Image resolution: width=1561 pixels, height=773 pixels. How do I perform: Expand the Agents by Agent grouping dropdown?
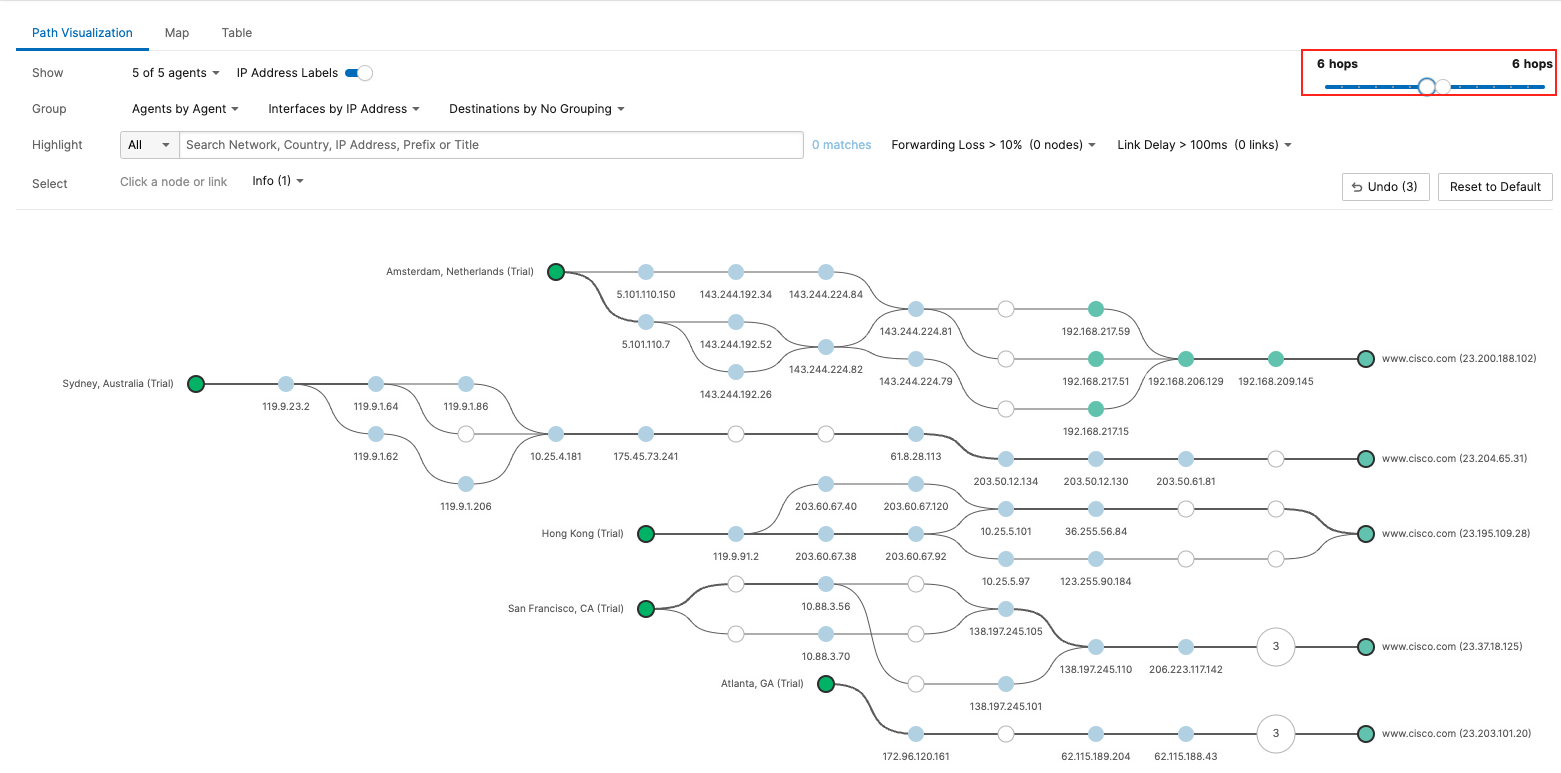pyautogui.click(x=185, y=109)
